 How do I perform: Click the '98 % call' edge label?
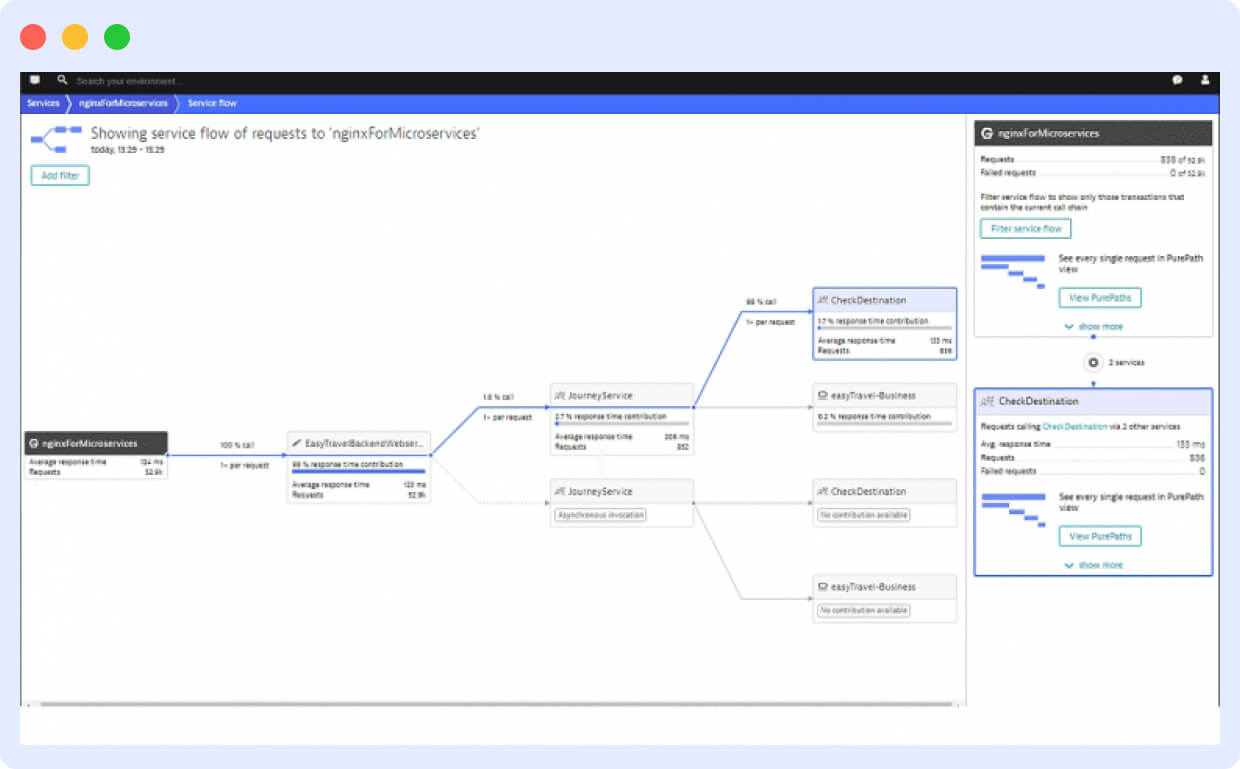click(761, 301)
